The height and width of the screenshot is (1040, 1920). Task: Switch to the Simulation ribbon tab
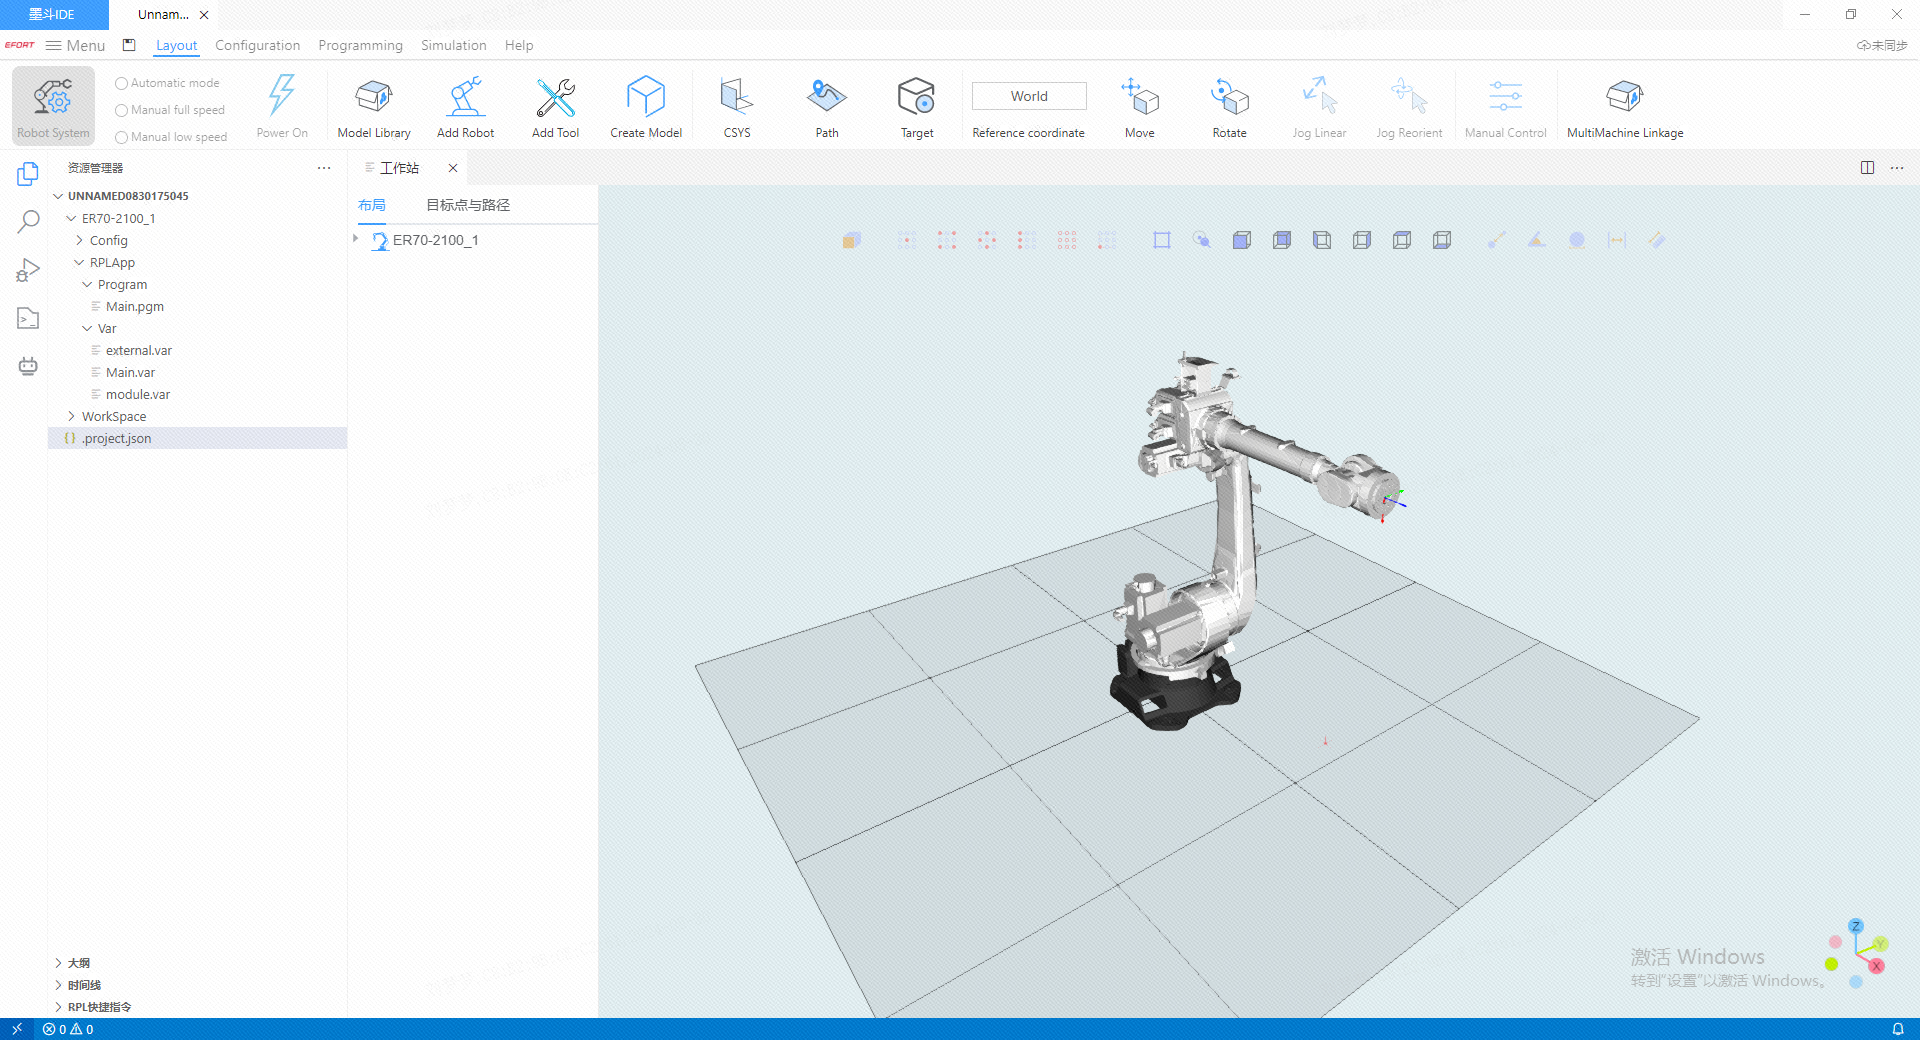453,45
